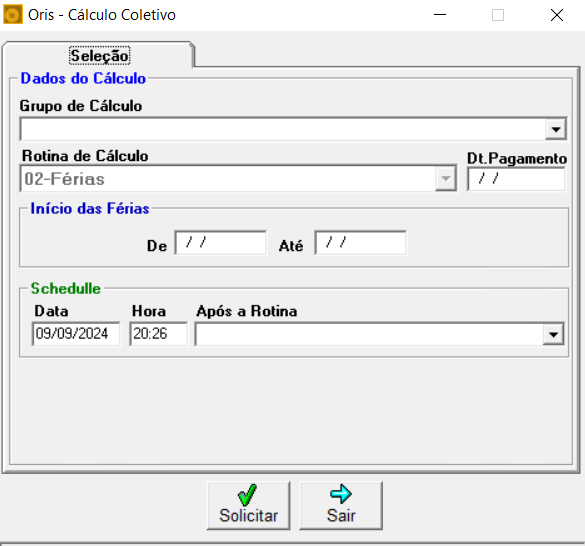
Task: Click the disabled maximize window button
Action: click(498, 15)
